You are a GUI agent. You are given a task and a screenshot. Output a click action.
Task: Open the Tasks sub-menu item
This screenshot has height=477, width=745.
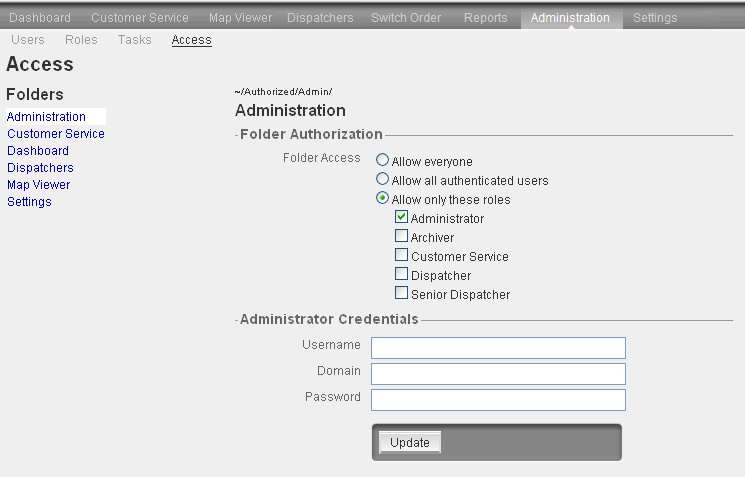click(134, 40)
